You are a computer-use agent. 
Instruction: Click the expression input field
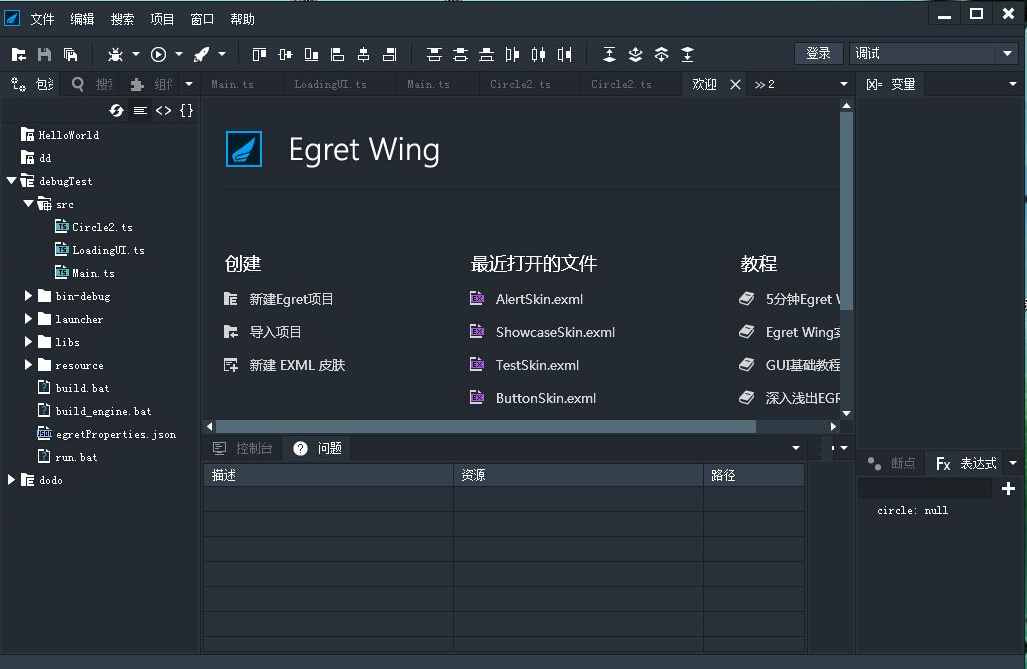tap(925, 488)
